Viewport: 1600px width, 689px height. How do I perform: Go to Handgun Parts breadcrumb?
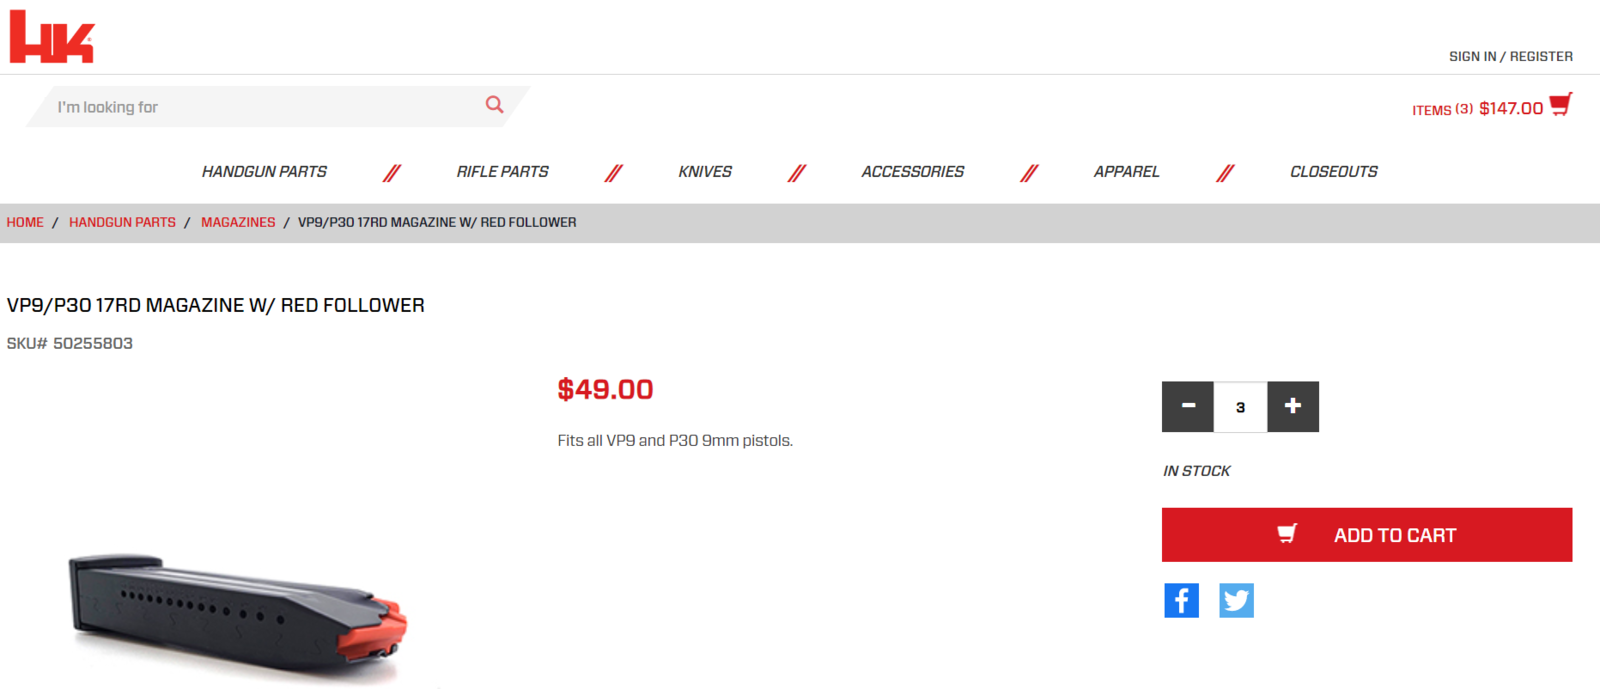pos(122,222)
